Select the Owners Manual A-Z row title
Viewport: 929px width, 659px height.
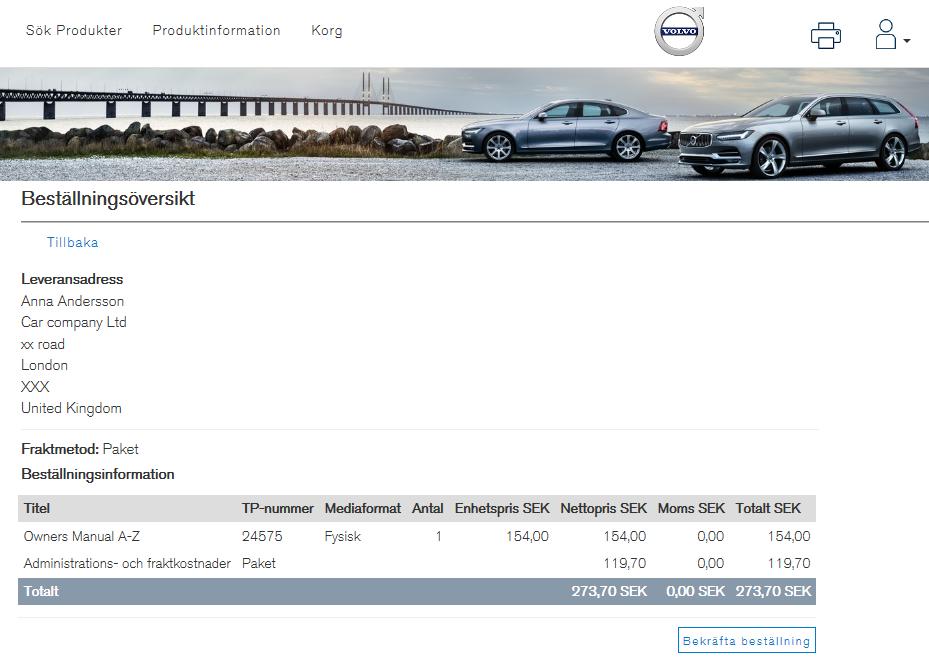(x=82, y=536)
